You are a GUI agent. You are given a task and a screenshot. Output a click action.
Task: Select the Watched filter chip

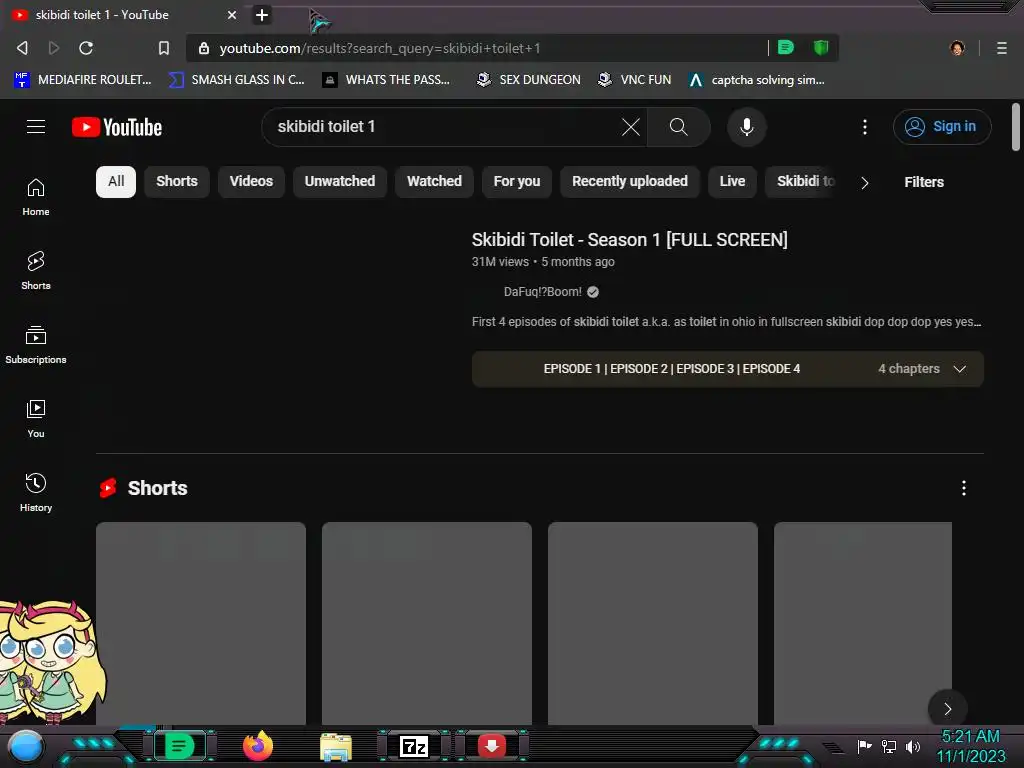[x=434, y=182]
